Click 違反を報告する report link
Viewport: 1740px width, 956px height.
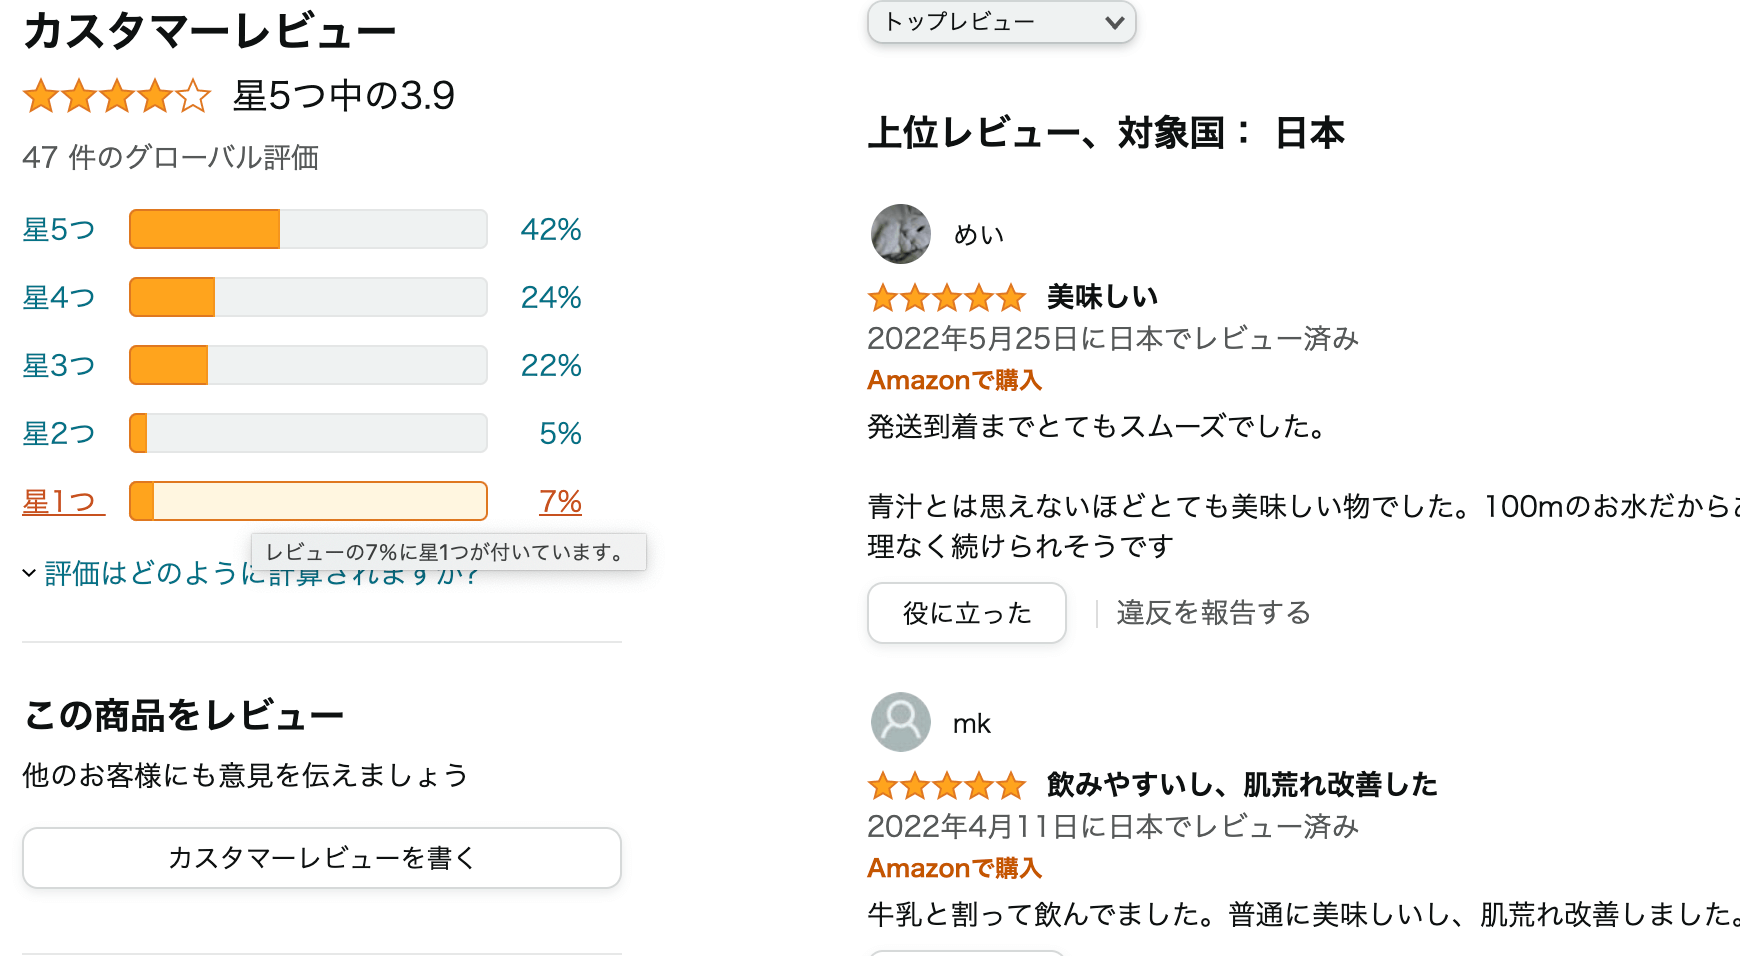[x=1213, y=612]
